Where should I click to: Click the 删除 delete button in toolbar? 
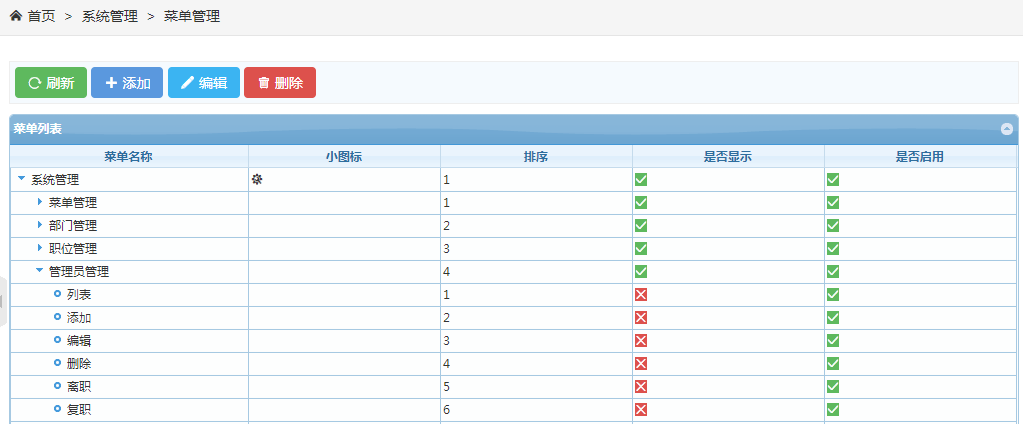pyautogui.click(x=280, y=83)
